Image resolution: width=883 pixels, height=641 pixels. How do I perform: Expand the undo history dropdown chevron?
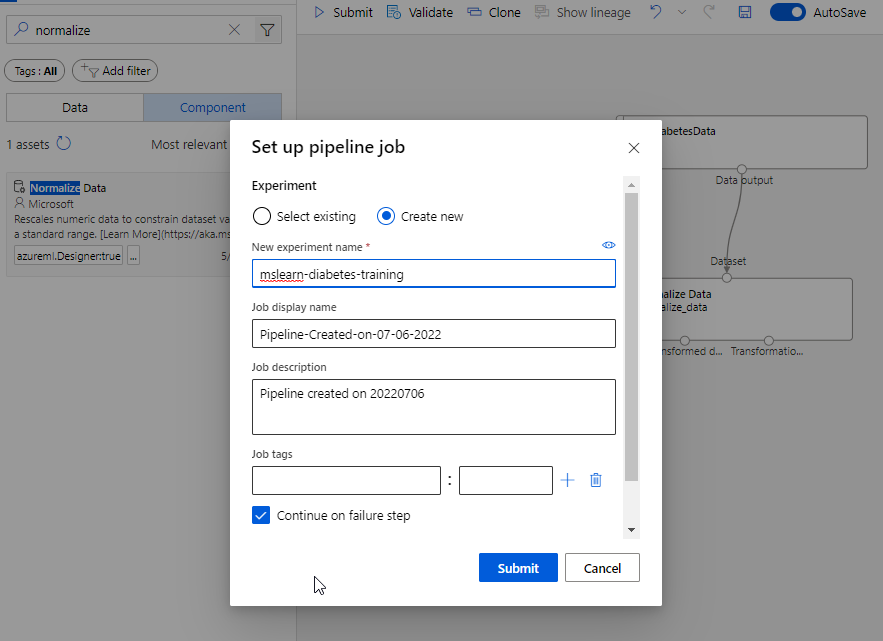coord(682,12)
